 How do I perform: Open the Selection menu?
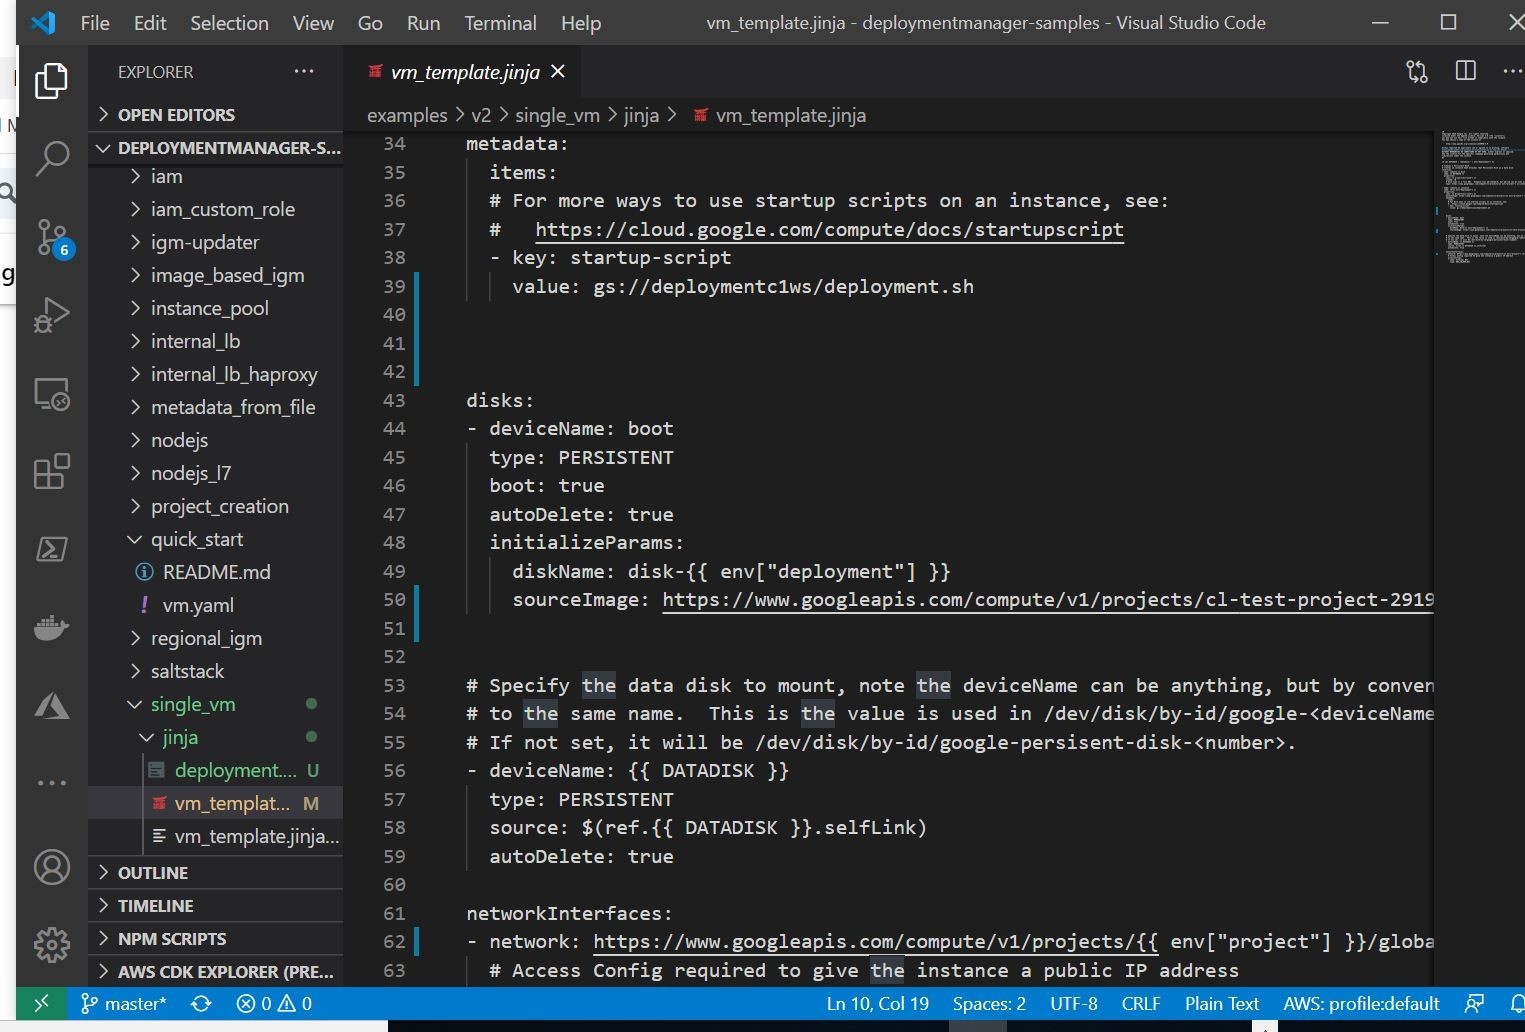229,23
